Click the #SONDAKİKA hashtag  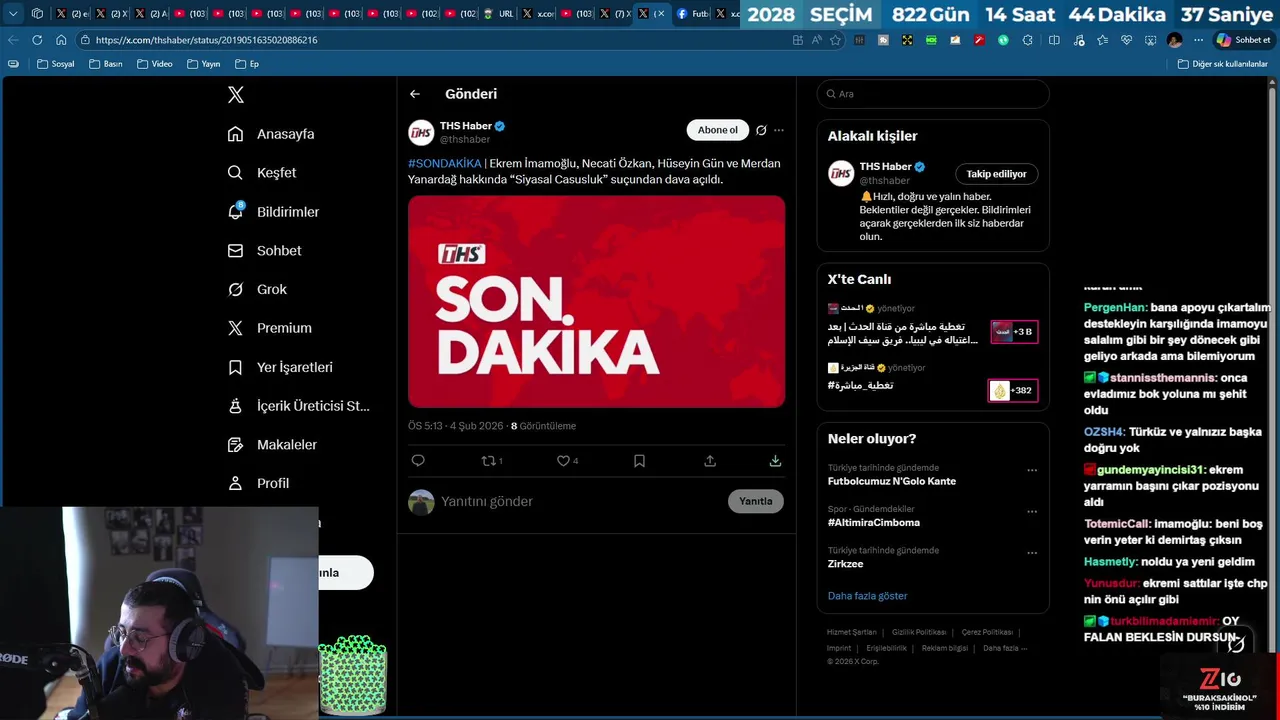pos(444,163)
